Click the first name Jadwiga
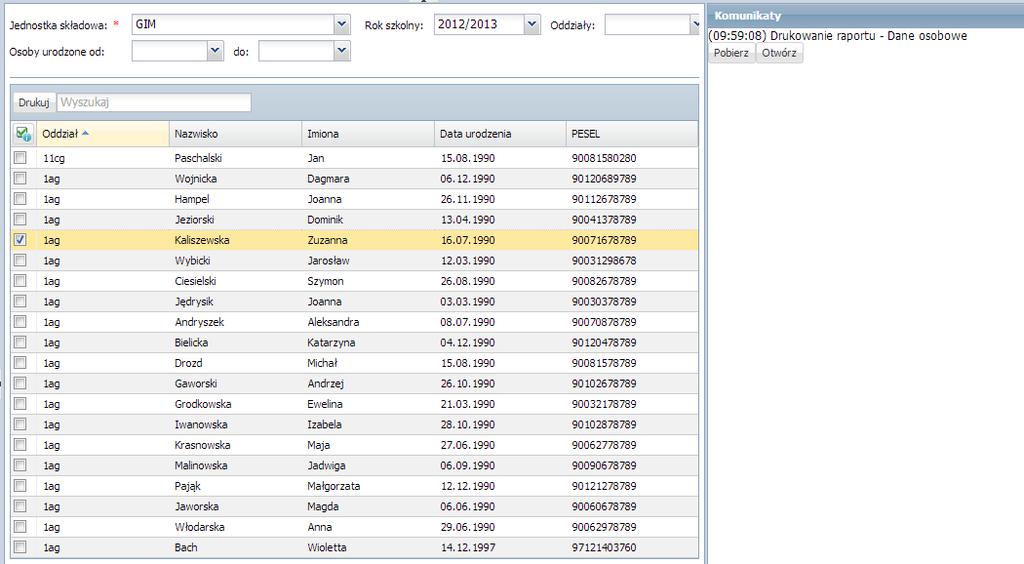 [x=327, y=465]
